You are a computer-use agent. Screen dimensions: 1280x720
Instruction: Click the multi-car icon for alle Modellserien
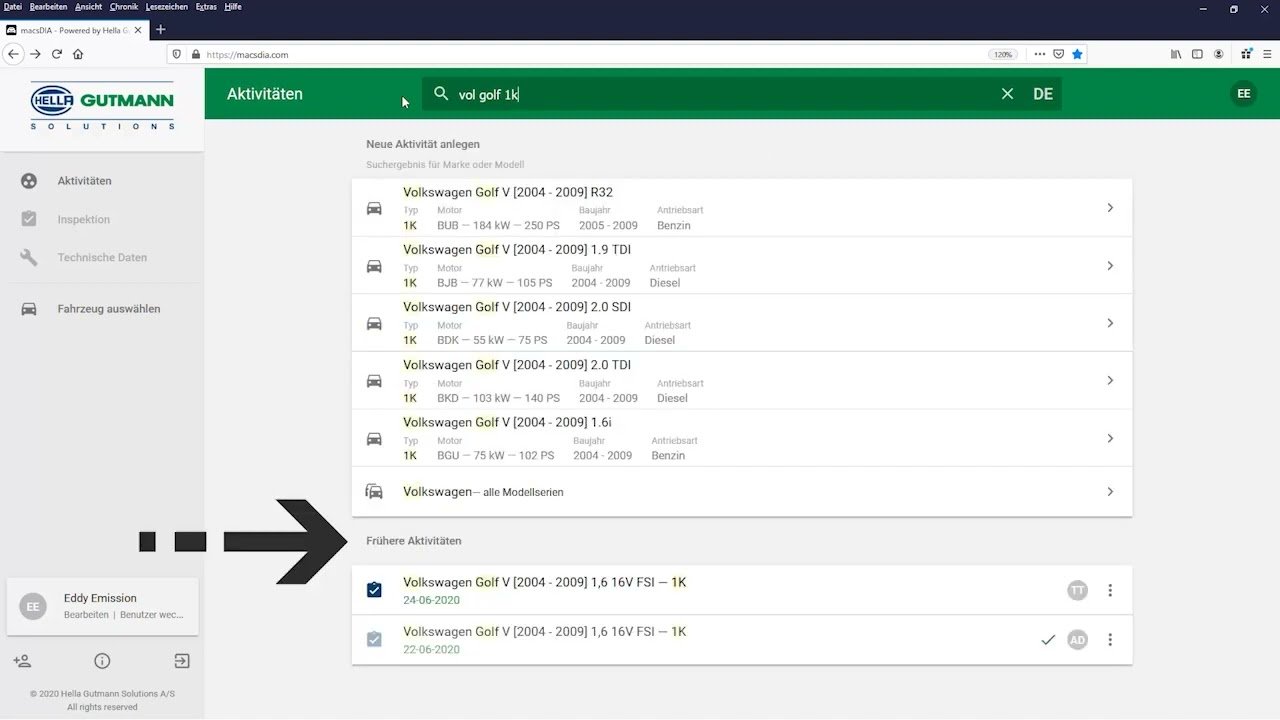[374, 492]
